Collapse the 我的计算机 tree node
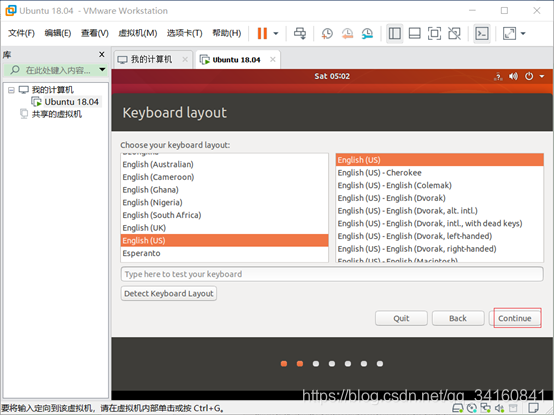 click(11, 90)
